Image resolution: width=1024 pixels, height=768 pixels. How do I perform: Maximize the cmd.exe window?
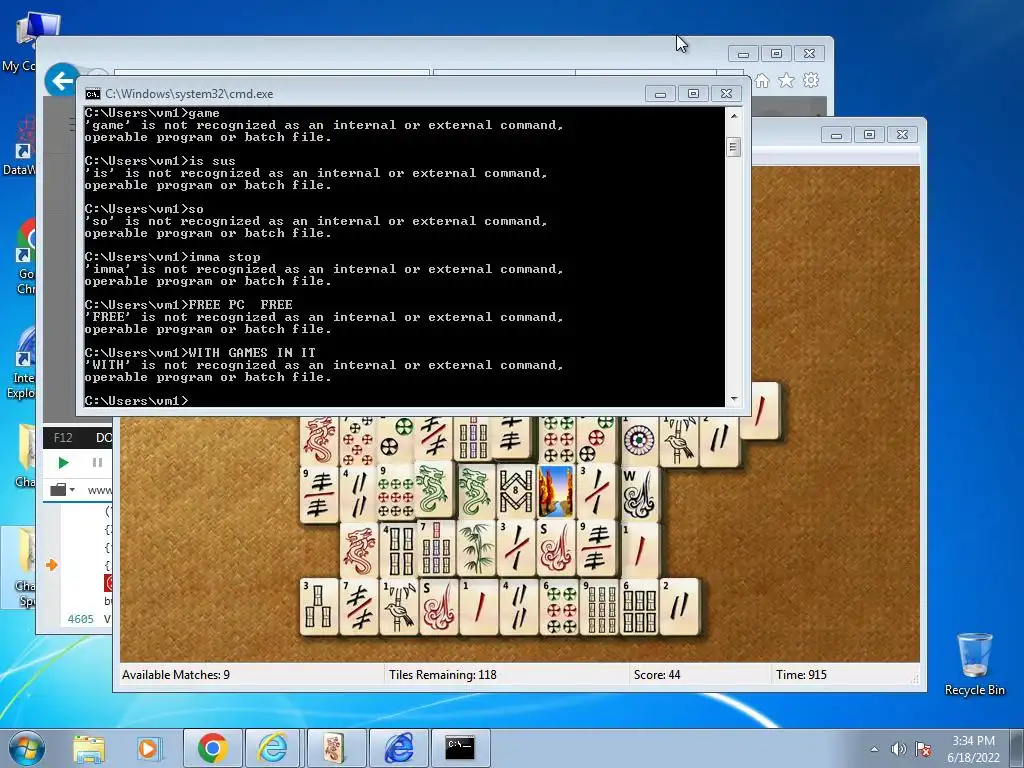694,94
